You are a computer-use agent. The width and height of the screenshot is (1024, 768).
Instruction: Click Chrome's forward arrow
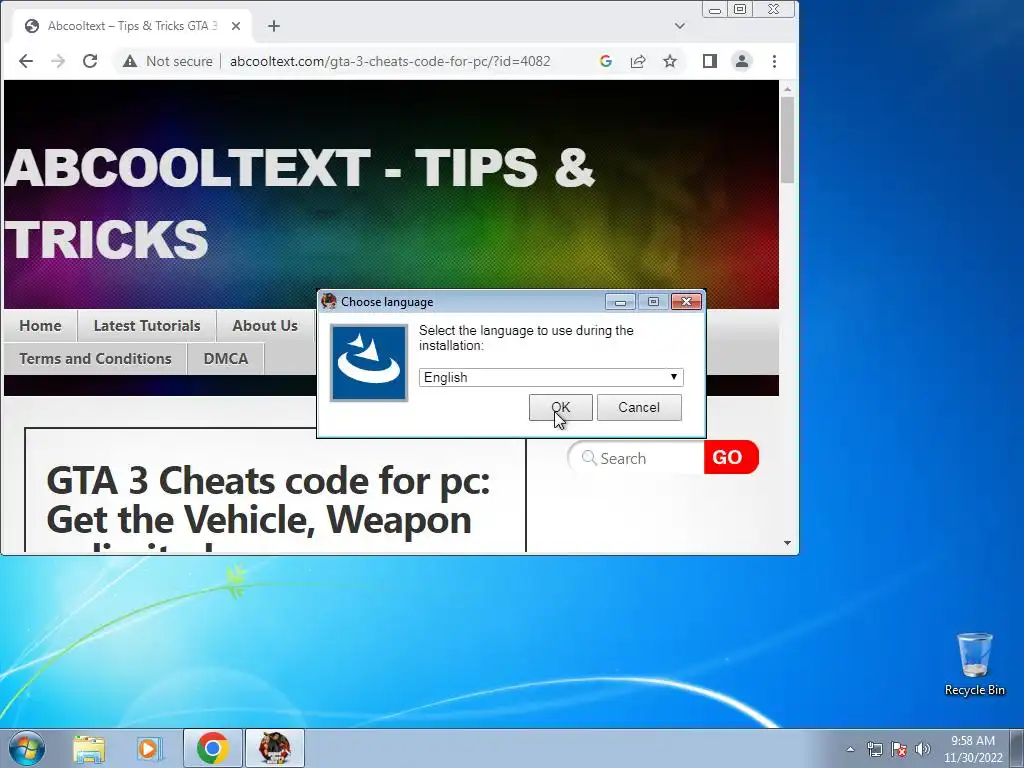(x=58, y=61)
